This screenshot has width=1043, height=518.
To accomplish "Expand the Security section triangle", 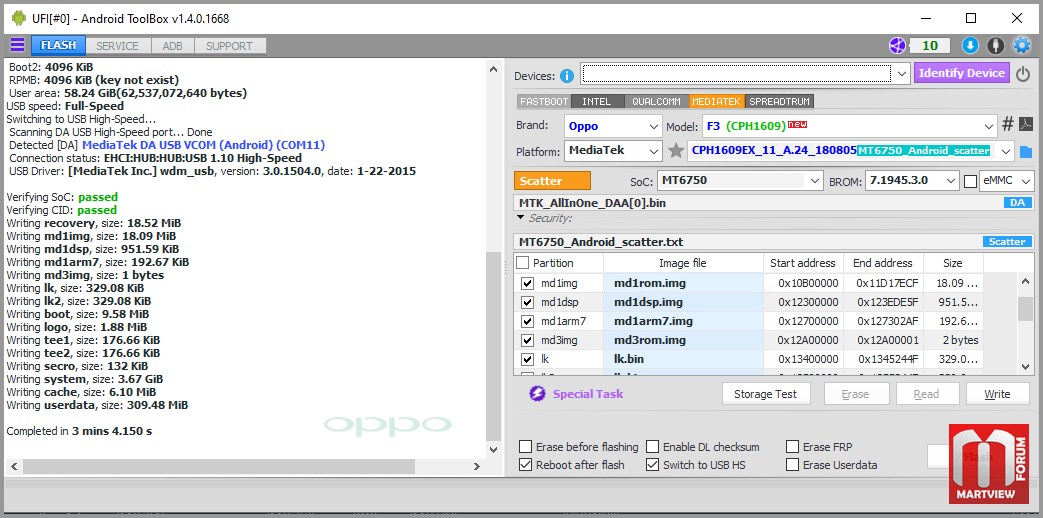I will coord(521,217).
